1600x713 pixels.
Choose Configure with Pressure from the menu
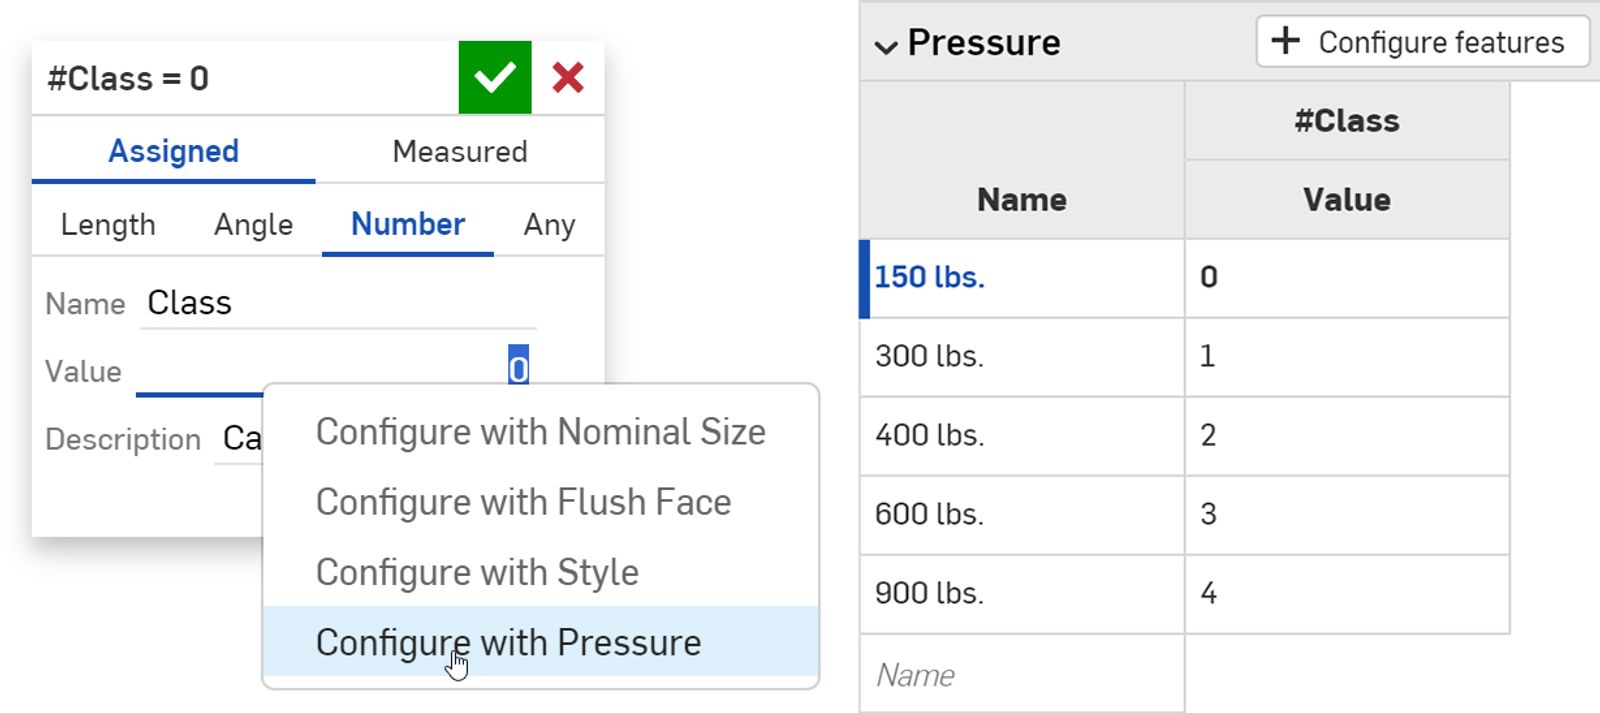(x=508, y=642)
